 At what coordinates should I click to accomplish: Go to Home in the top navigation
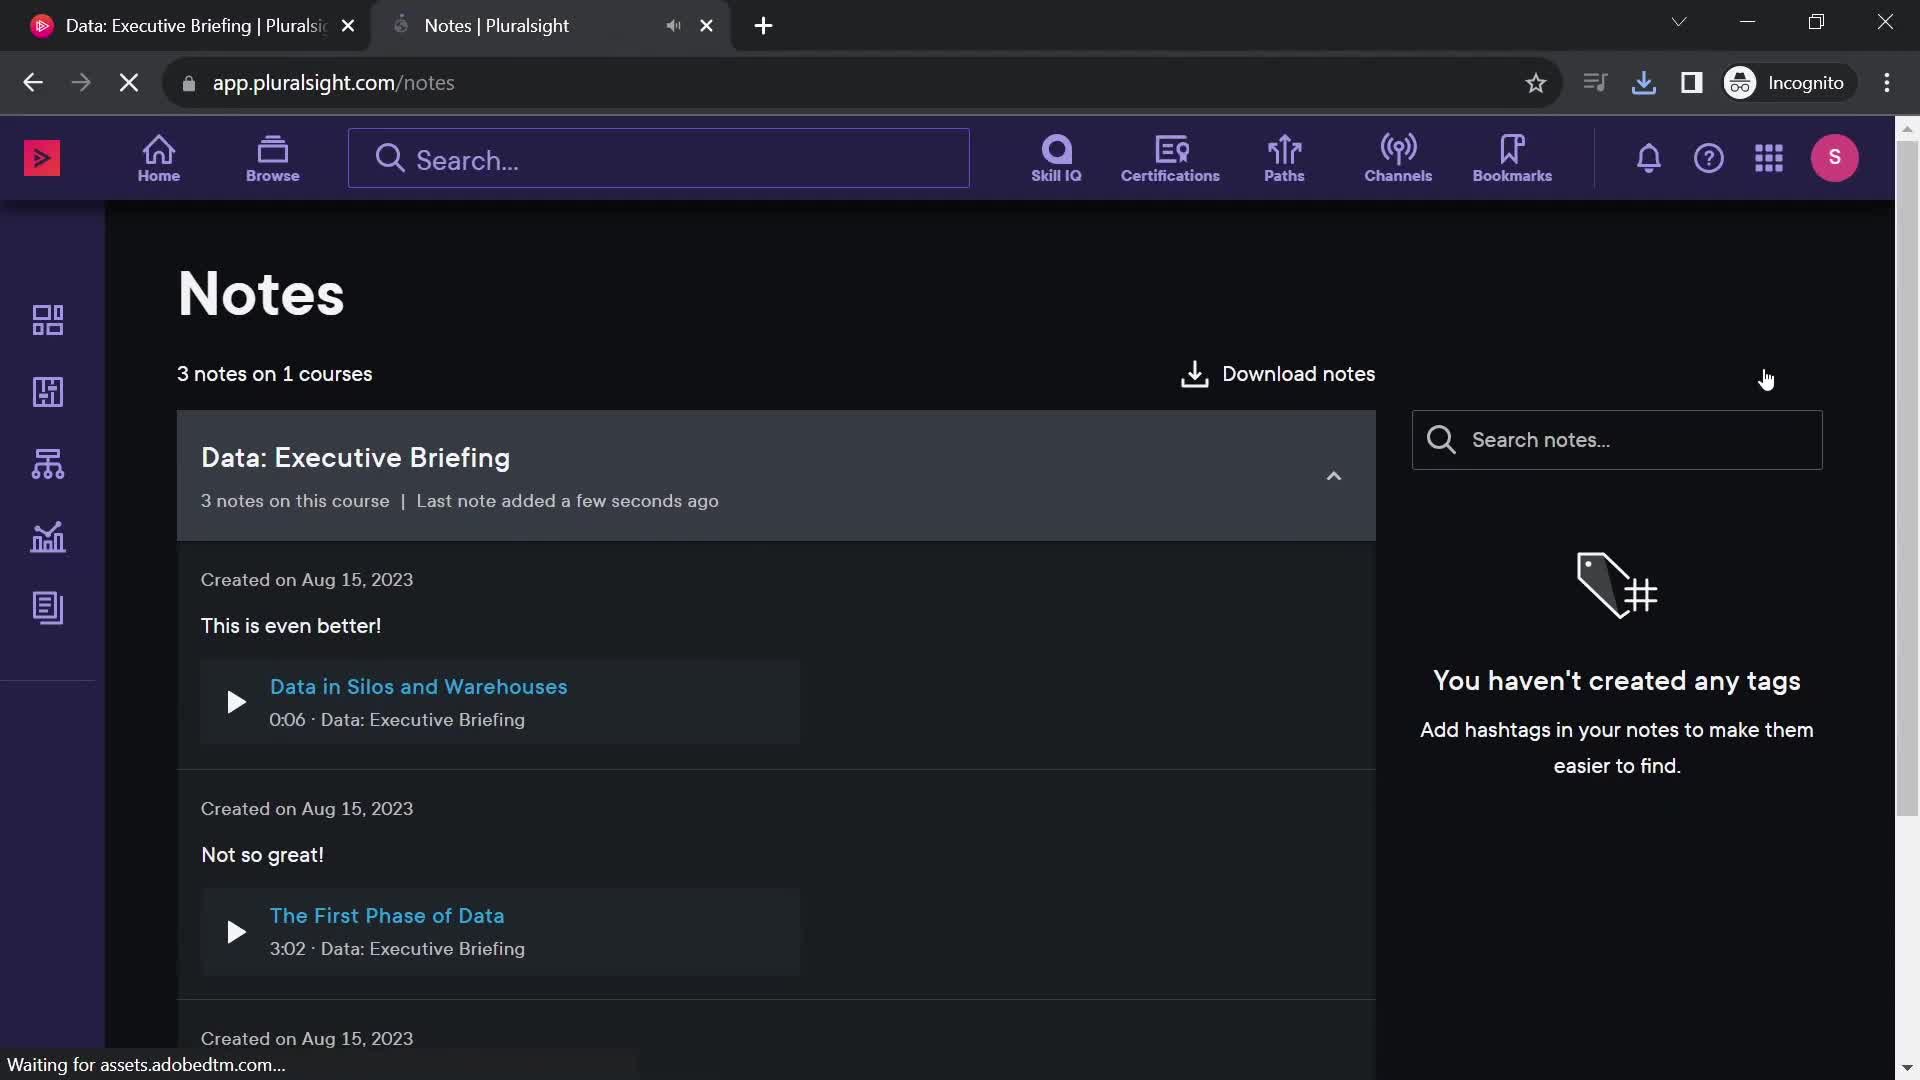(159, 158)
